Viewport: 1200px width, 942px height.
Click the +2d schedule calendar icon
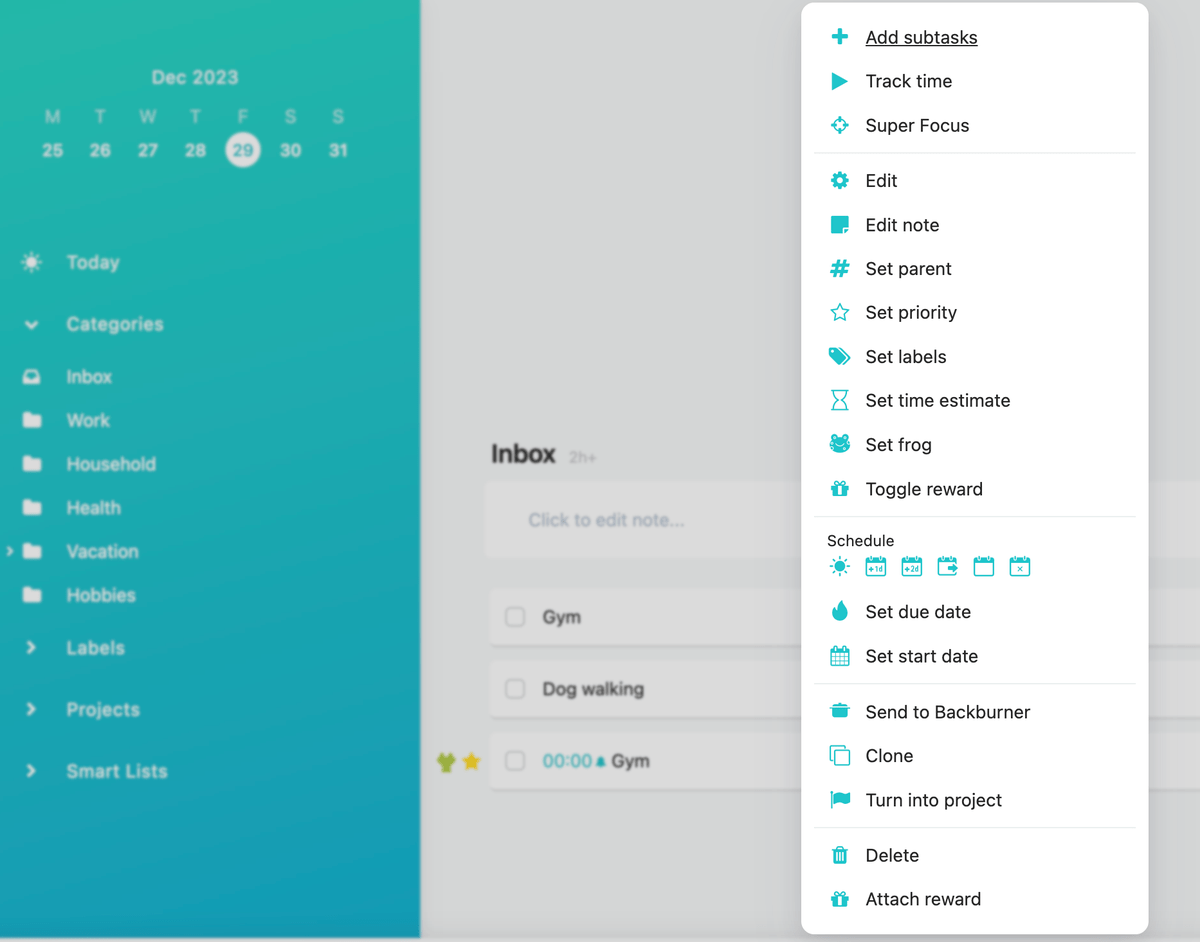click(x=912, y=567)
